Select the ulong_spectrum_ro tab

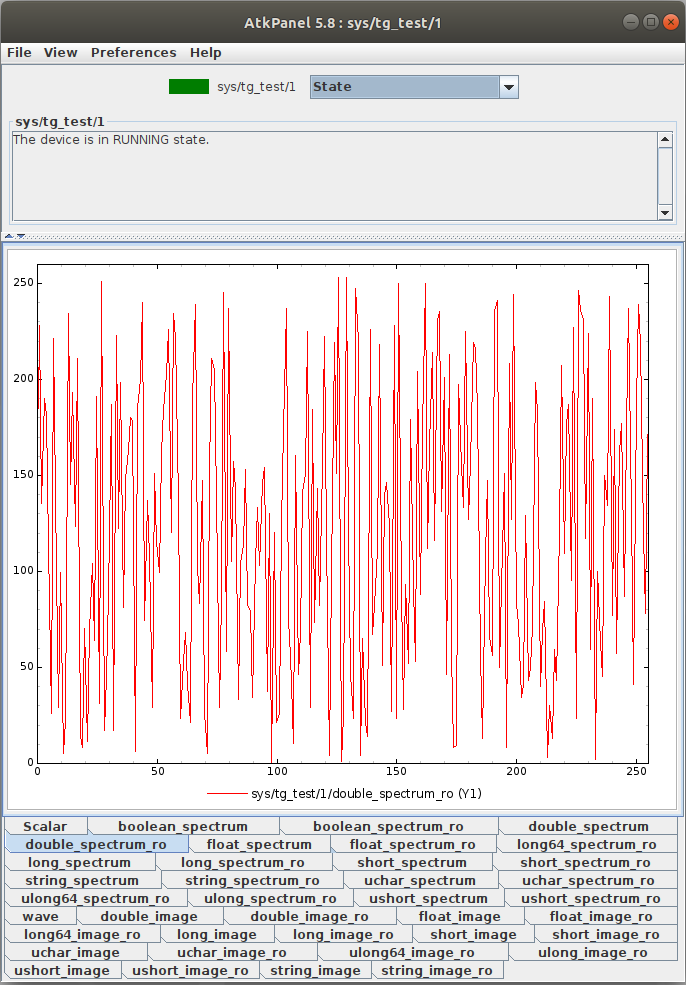[270, 899]
